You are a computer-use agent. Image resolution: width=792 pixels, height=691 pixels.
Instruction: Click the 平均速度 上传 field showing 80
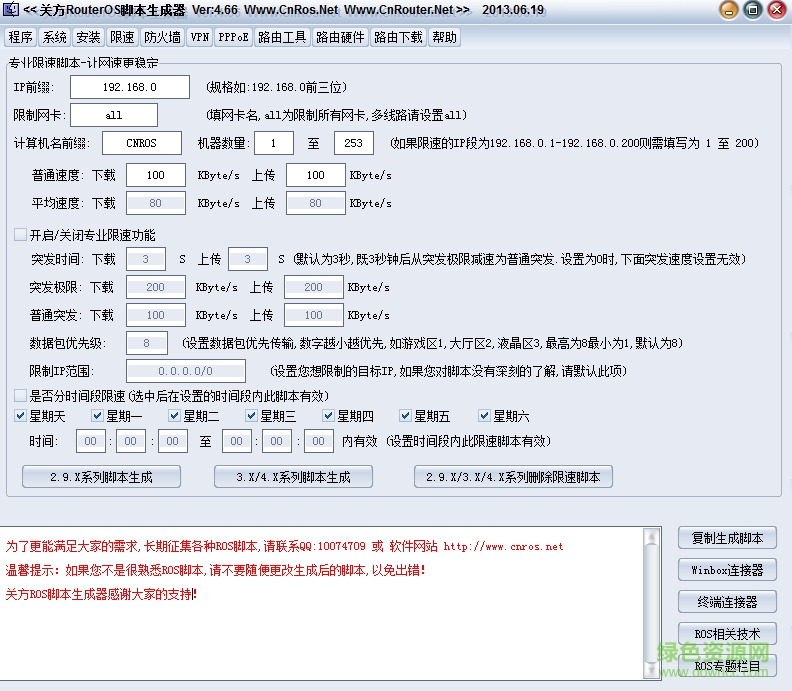316,203
